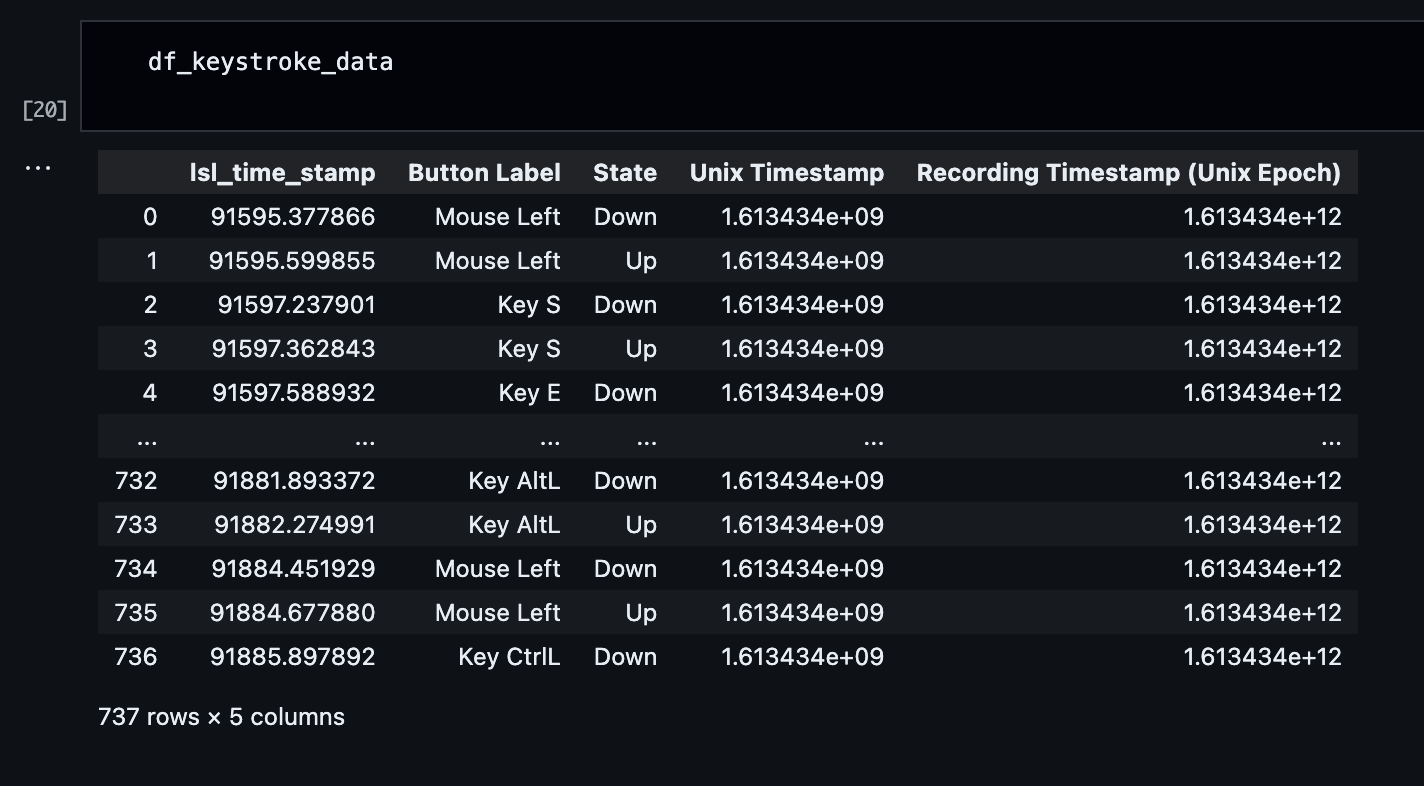Screen dimensions: 1424x786
Task: Click Unix Timestamp value in row 736
Action: pos(802,657)
